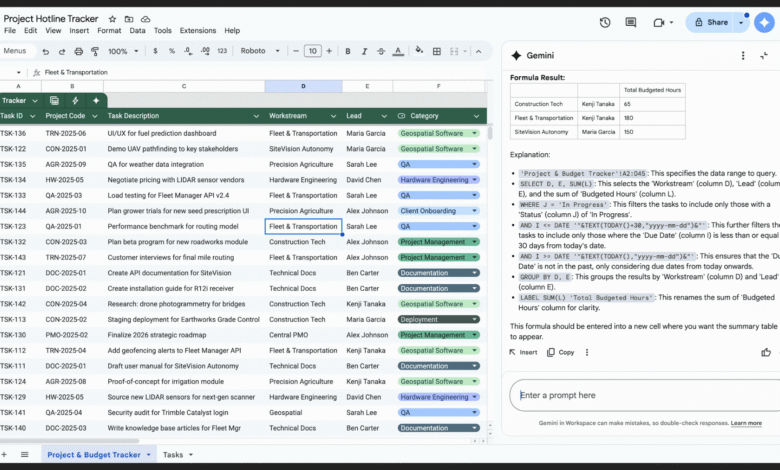Screen dimensions: 780x470
Task: Open the Learn more link below the prompt
Action: pos(746,423)
